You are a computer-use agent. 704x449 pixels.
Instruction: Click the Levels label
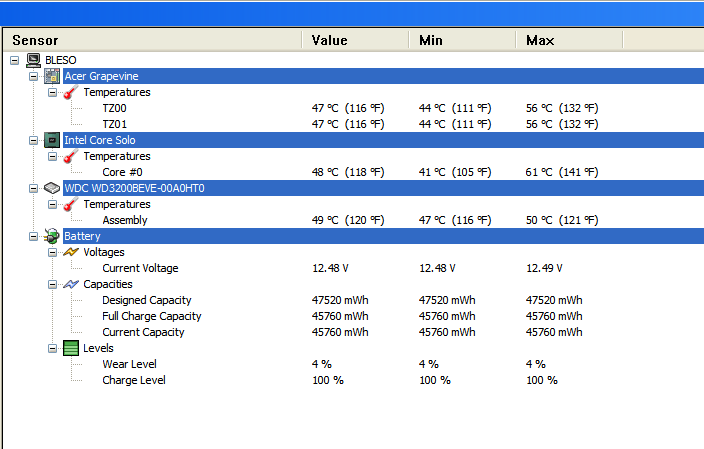[98, 348]
